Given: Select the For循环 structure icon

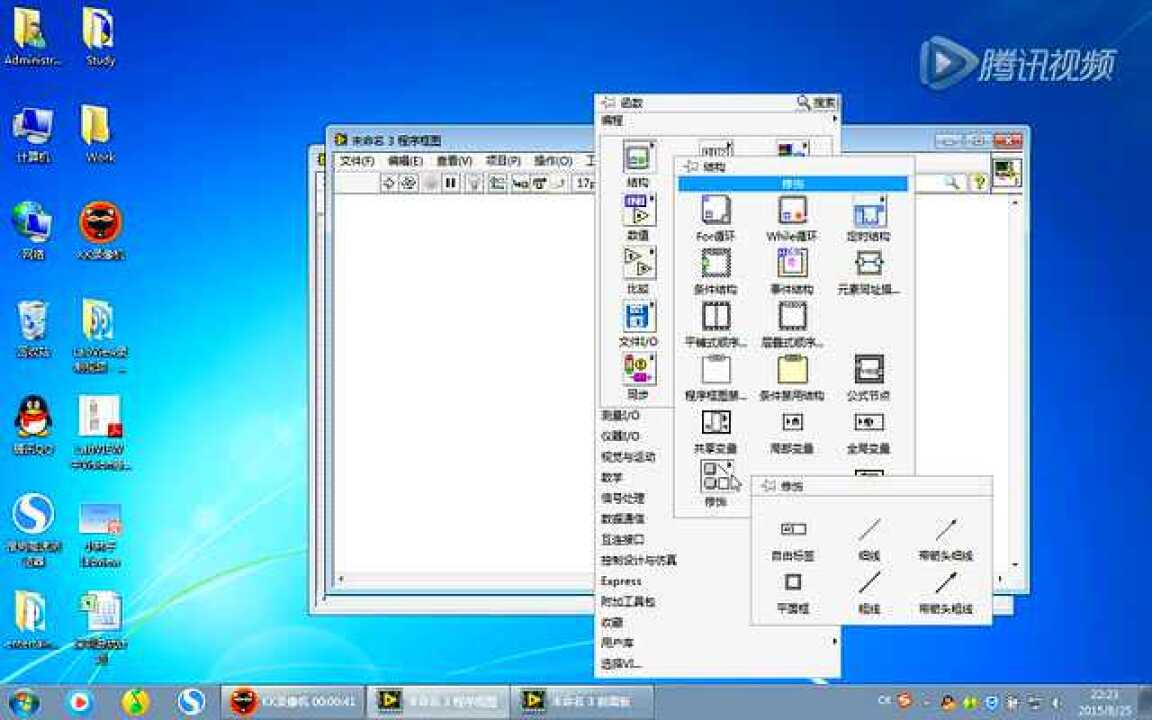Looking at the screenshot, I should (714, 212).
